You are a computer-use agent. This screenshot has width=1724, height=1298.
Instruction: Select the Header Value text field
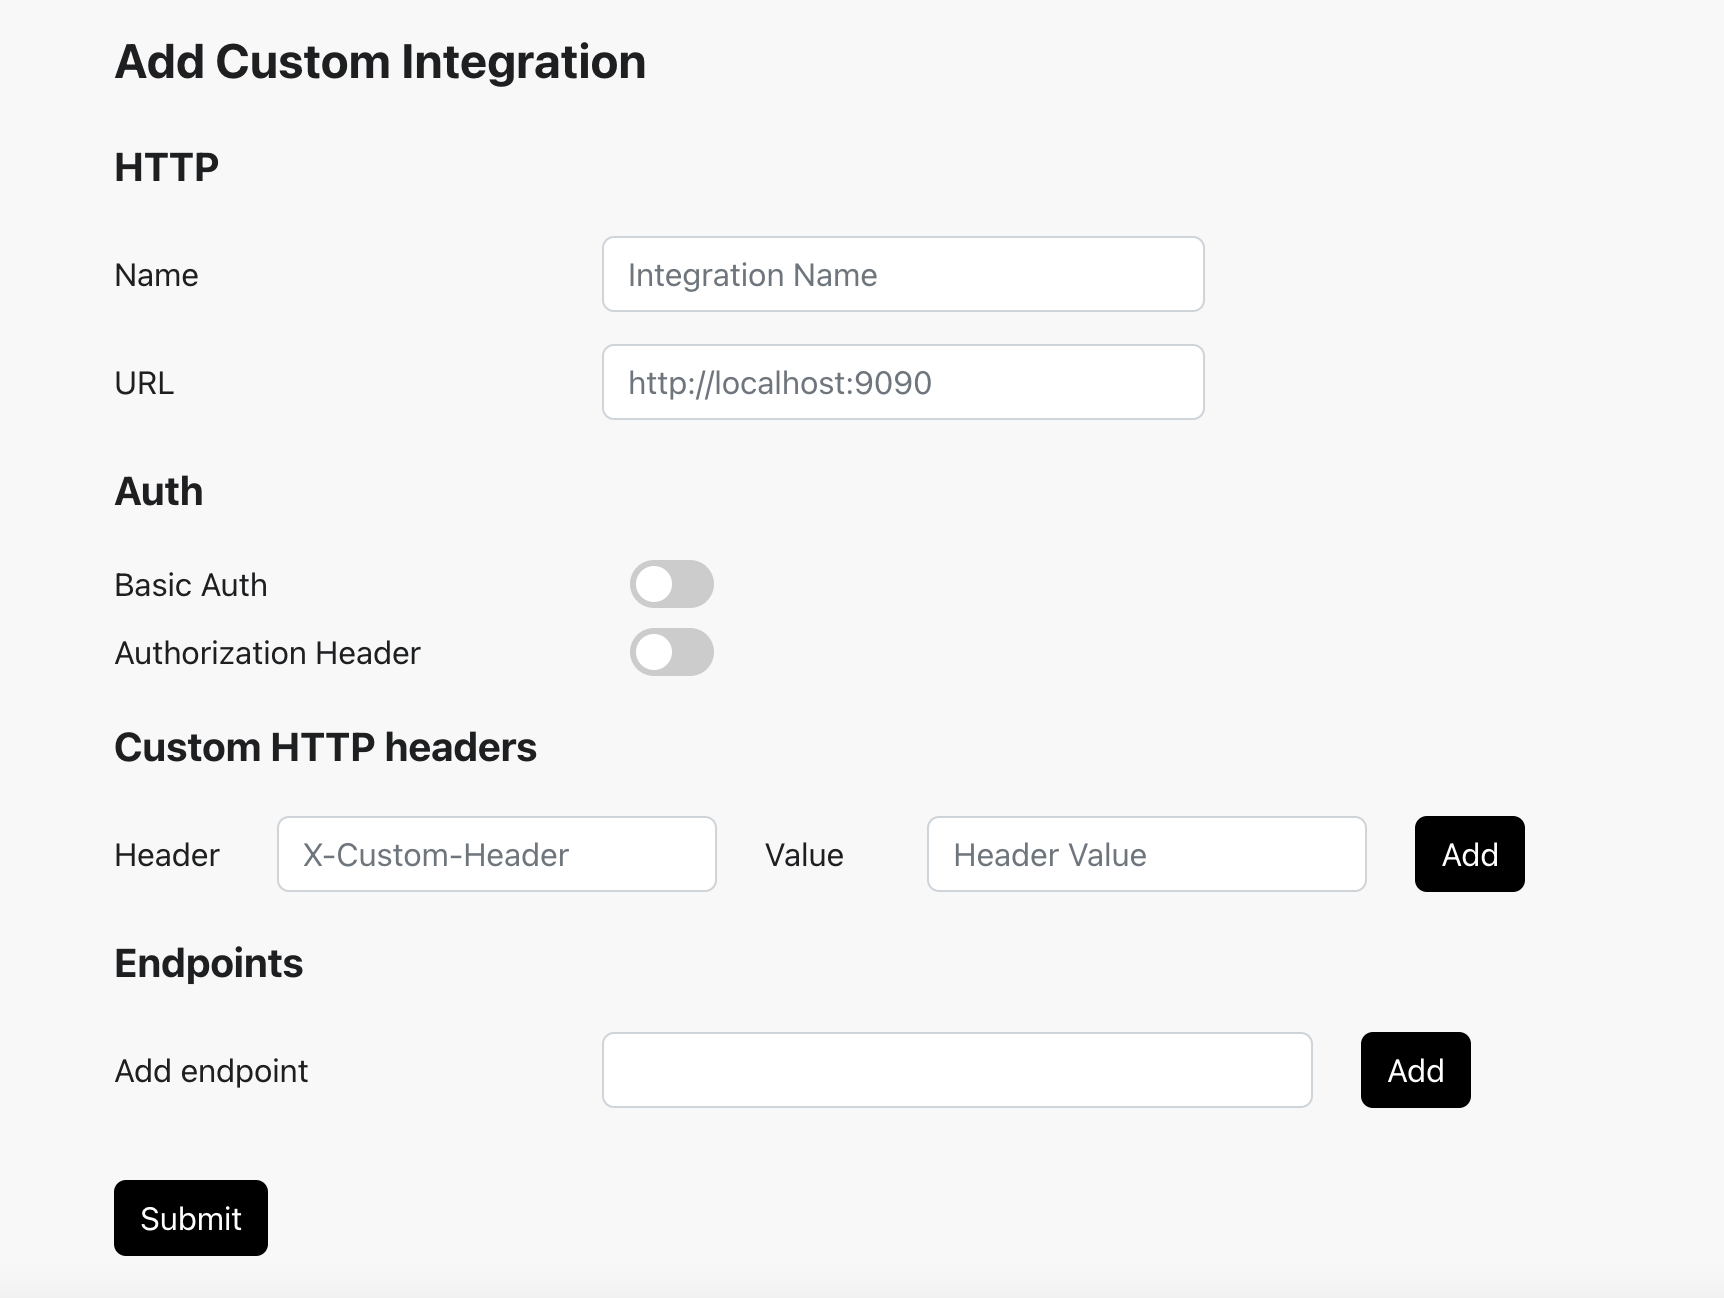click(1146, 854)
